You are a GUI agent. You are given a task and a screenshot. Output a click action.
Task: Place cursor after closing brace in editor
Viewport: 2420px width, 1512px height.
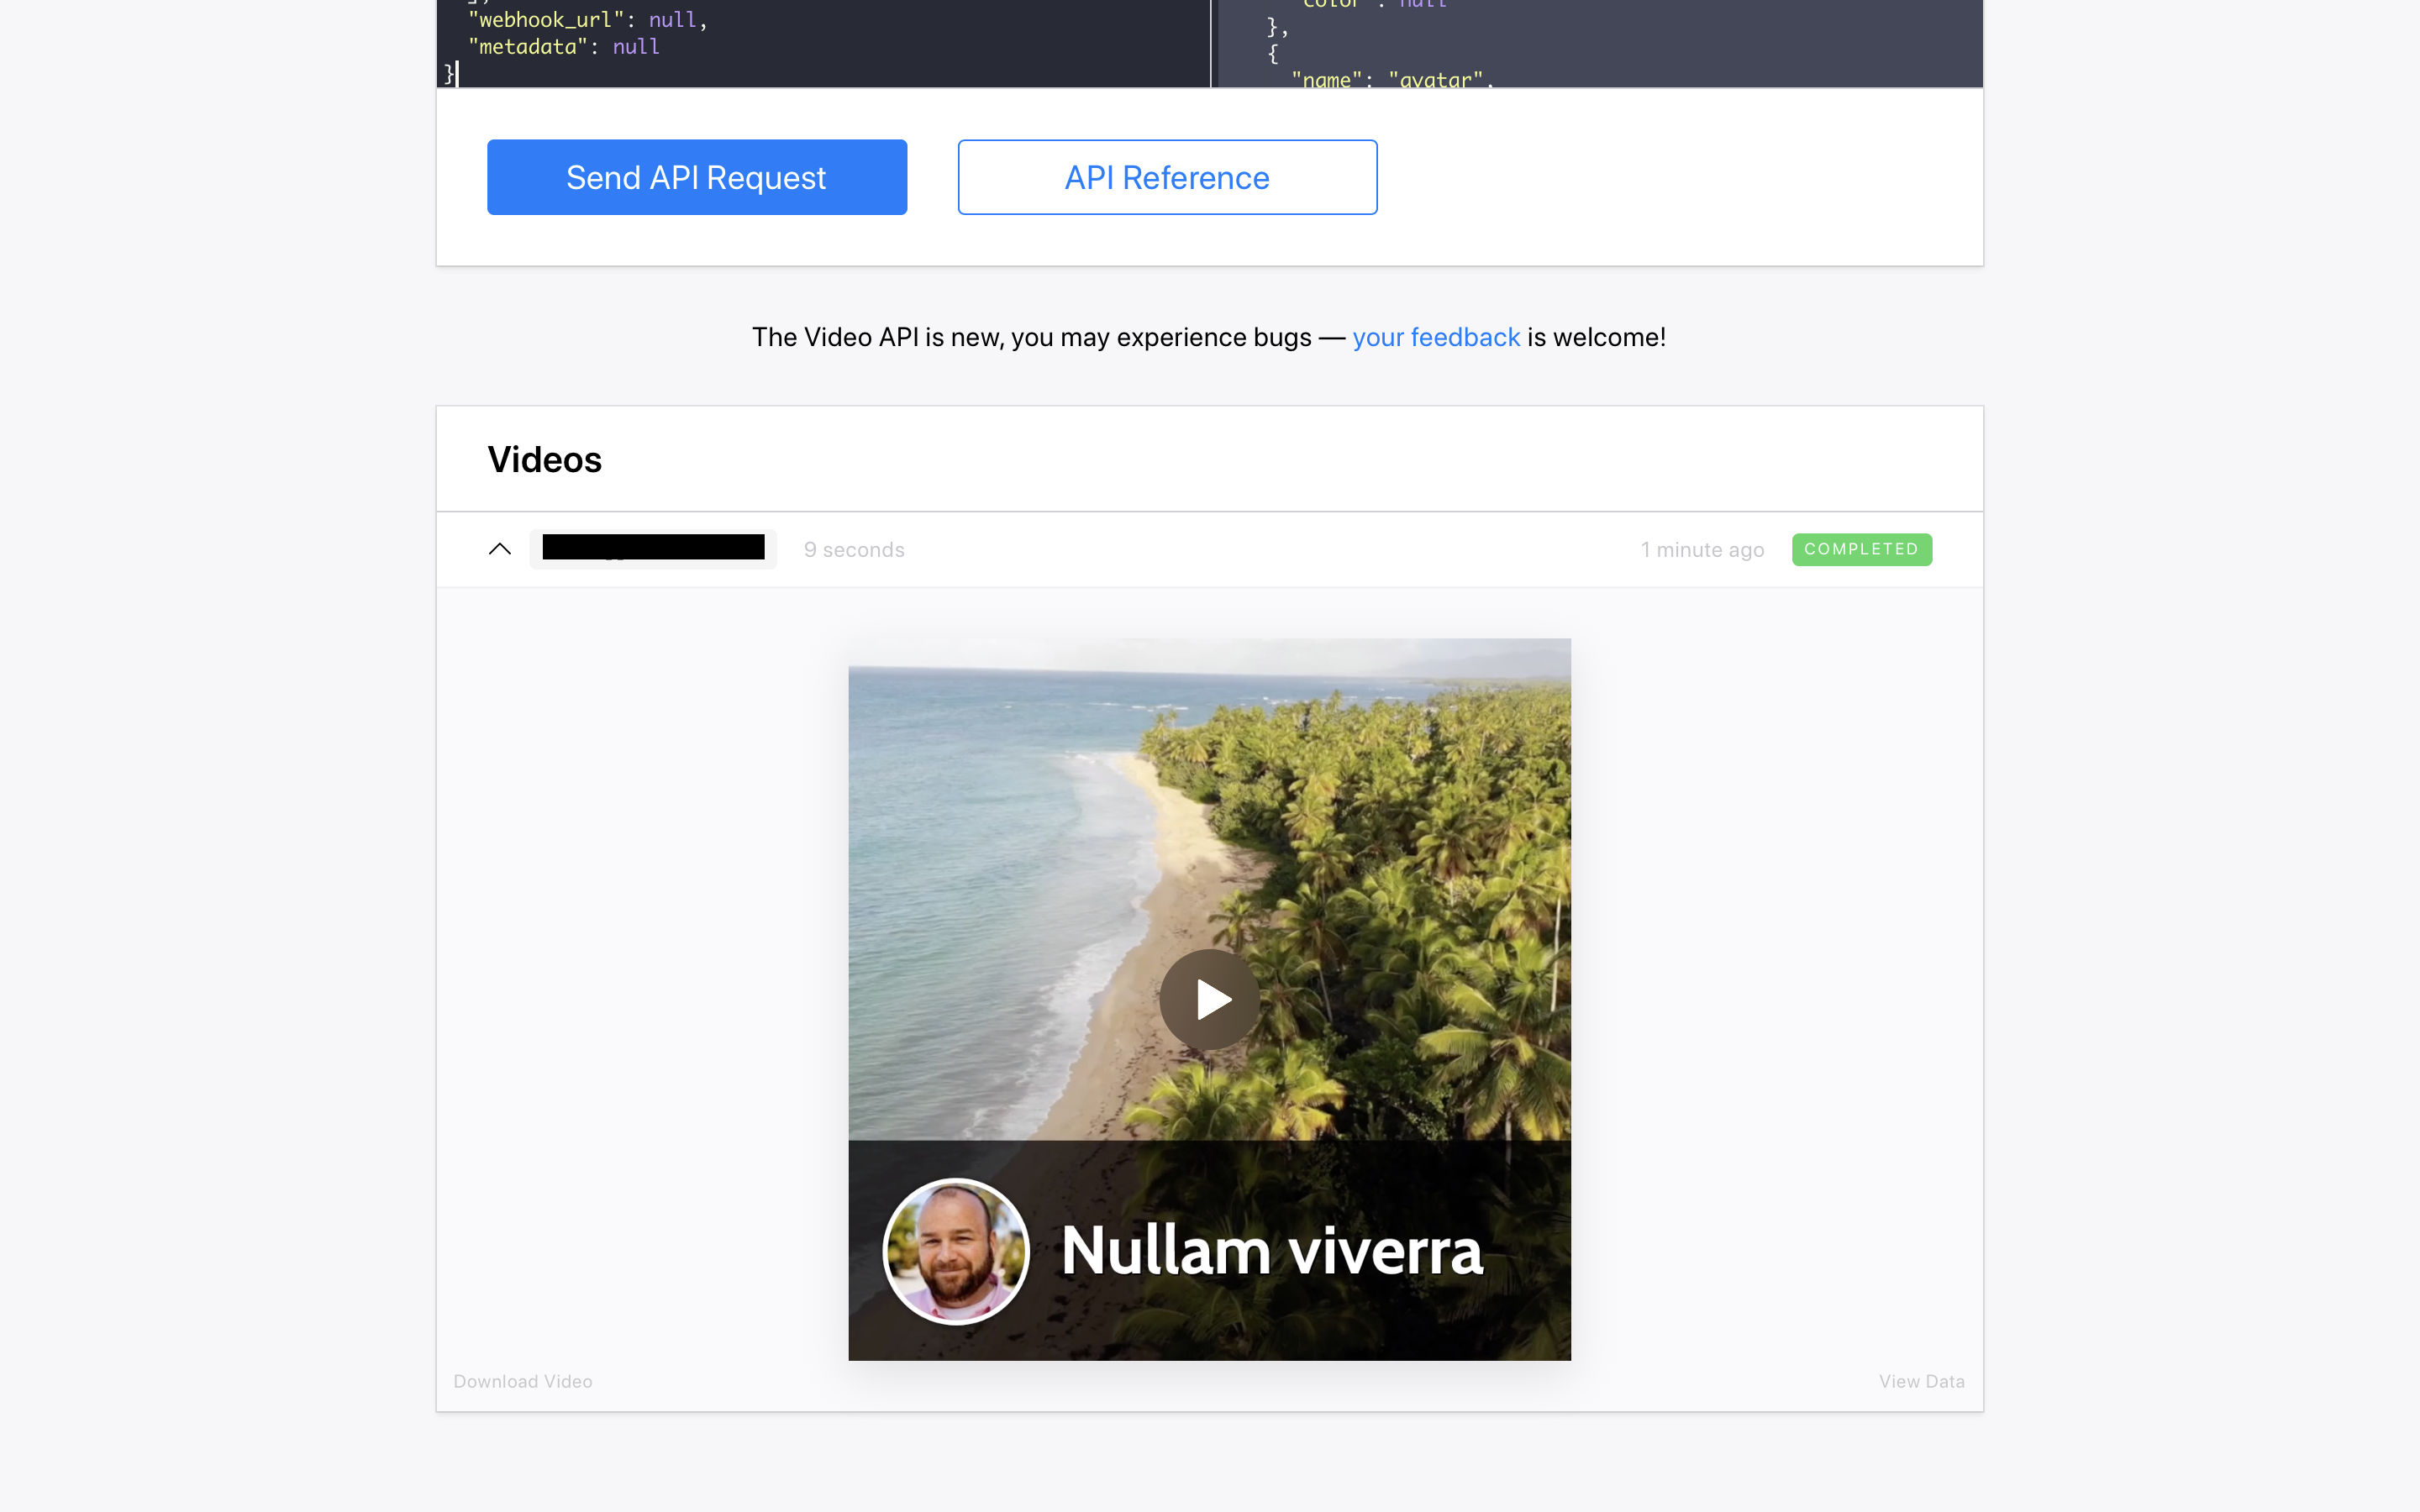click(x=457, y=74)
